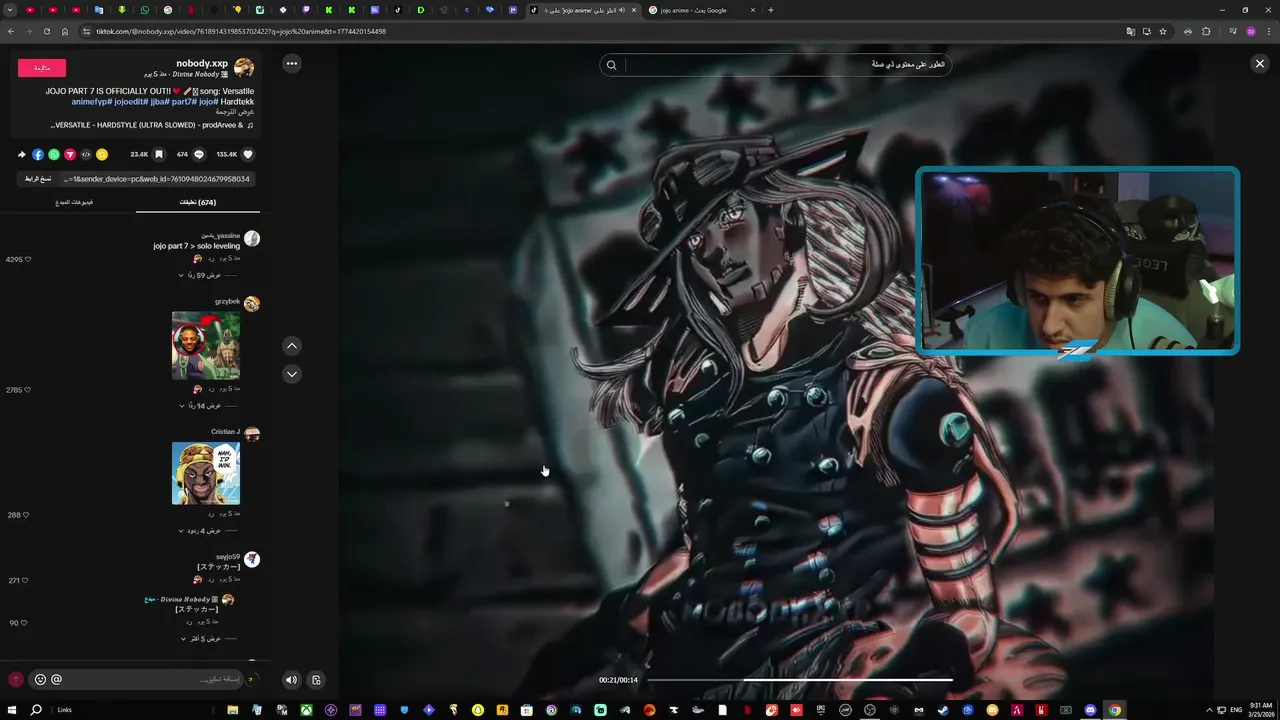1280x720 pixels.
Task: Open a new browser tab
Action: click(770, 10)
